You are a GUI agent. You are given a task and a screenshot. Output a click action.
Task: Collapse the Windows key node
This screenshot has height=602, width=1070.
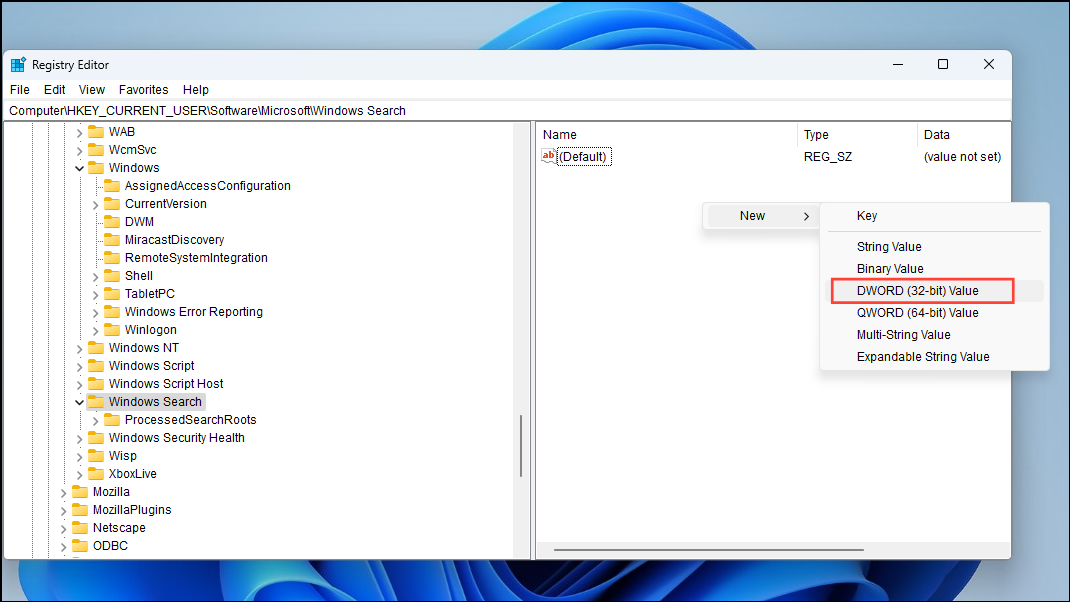(x=80, y=168)
